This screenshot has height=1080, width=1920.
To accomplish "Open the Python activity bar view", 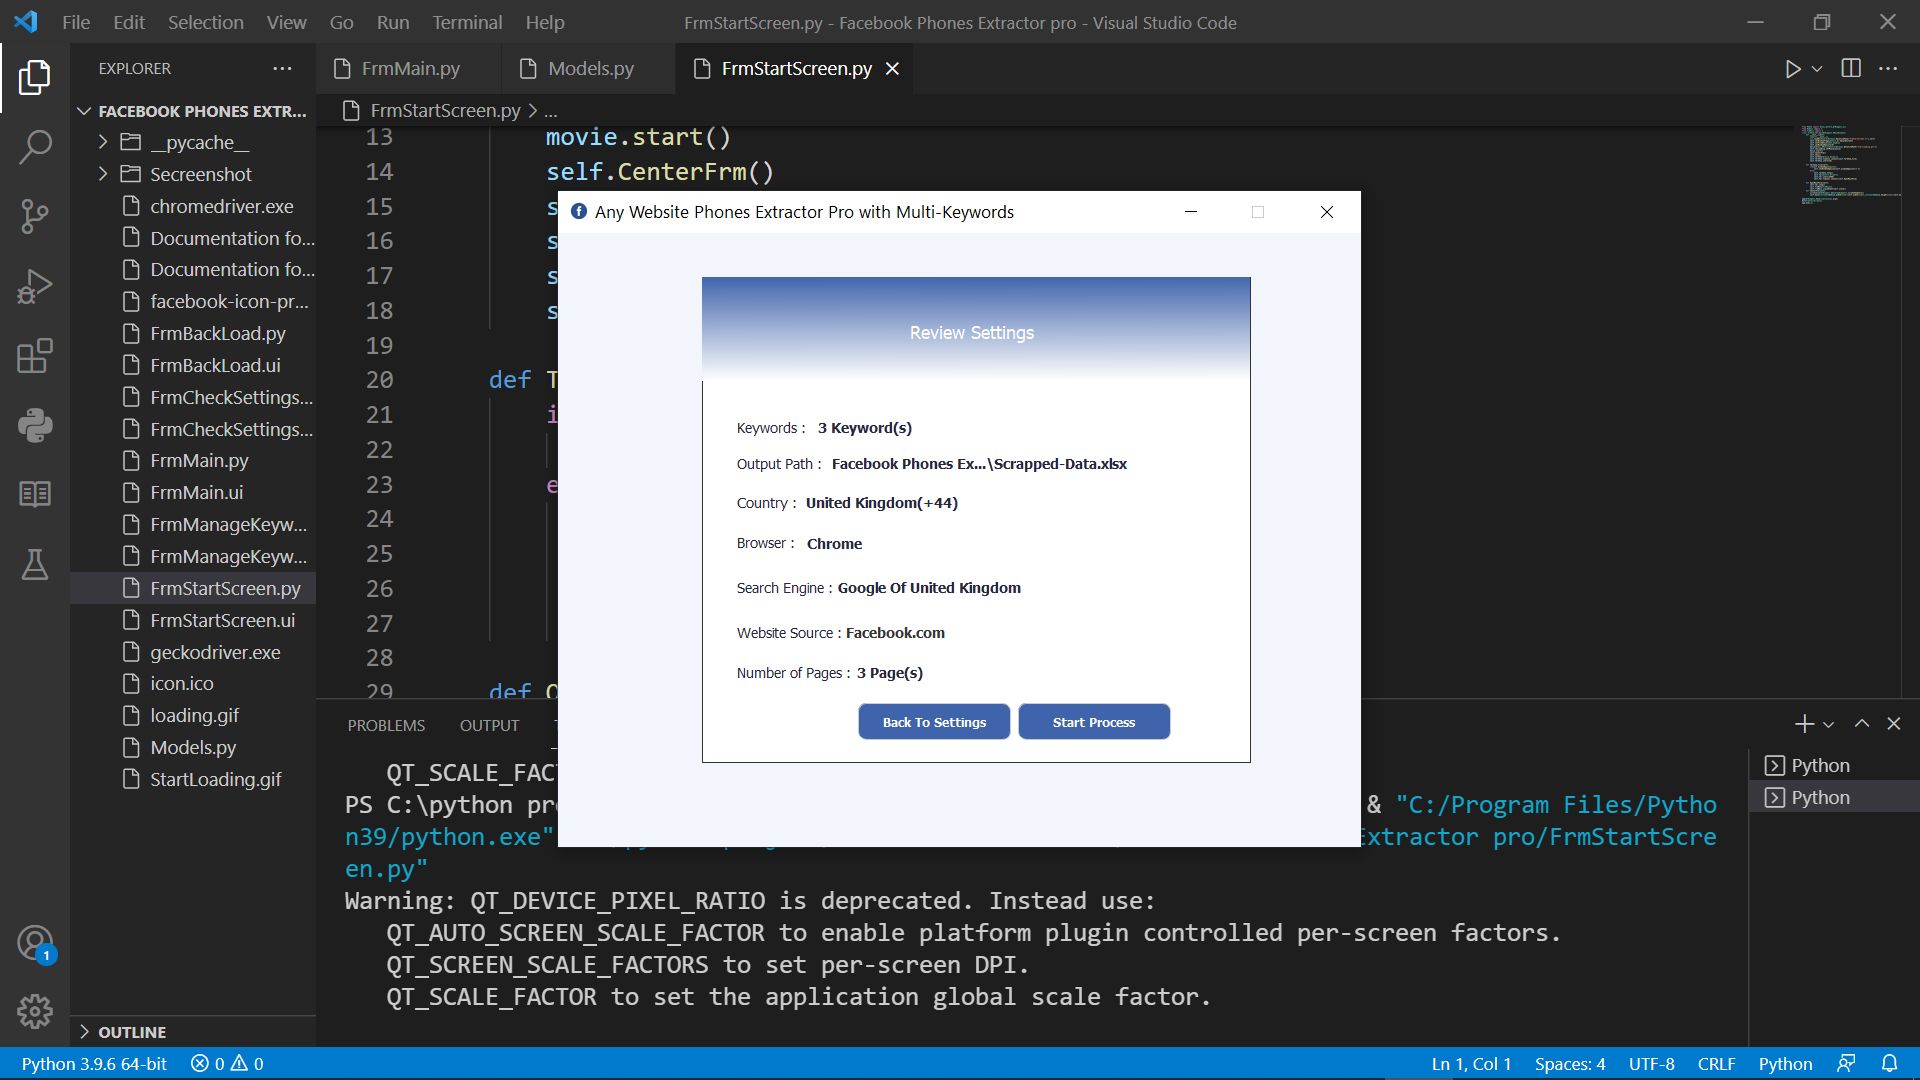I will tap(35, 426).
